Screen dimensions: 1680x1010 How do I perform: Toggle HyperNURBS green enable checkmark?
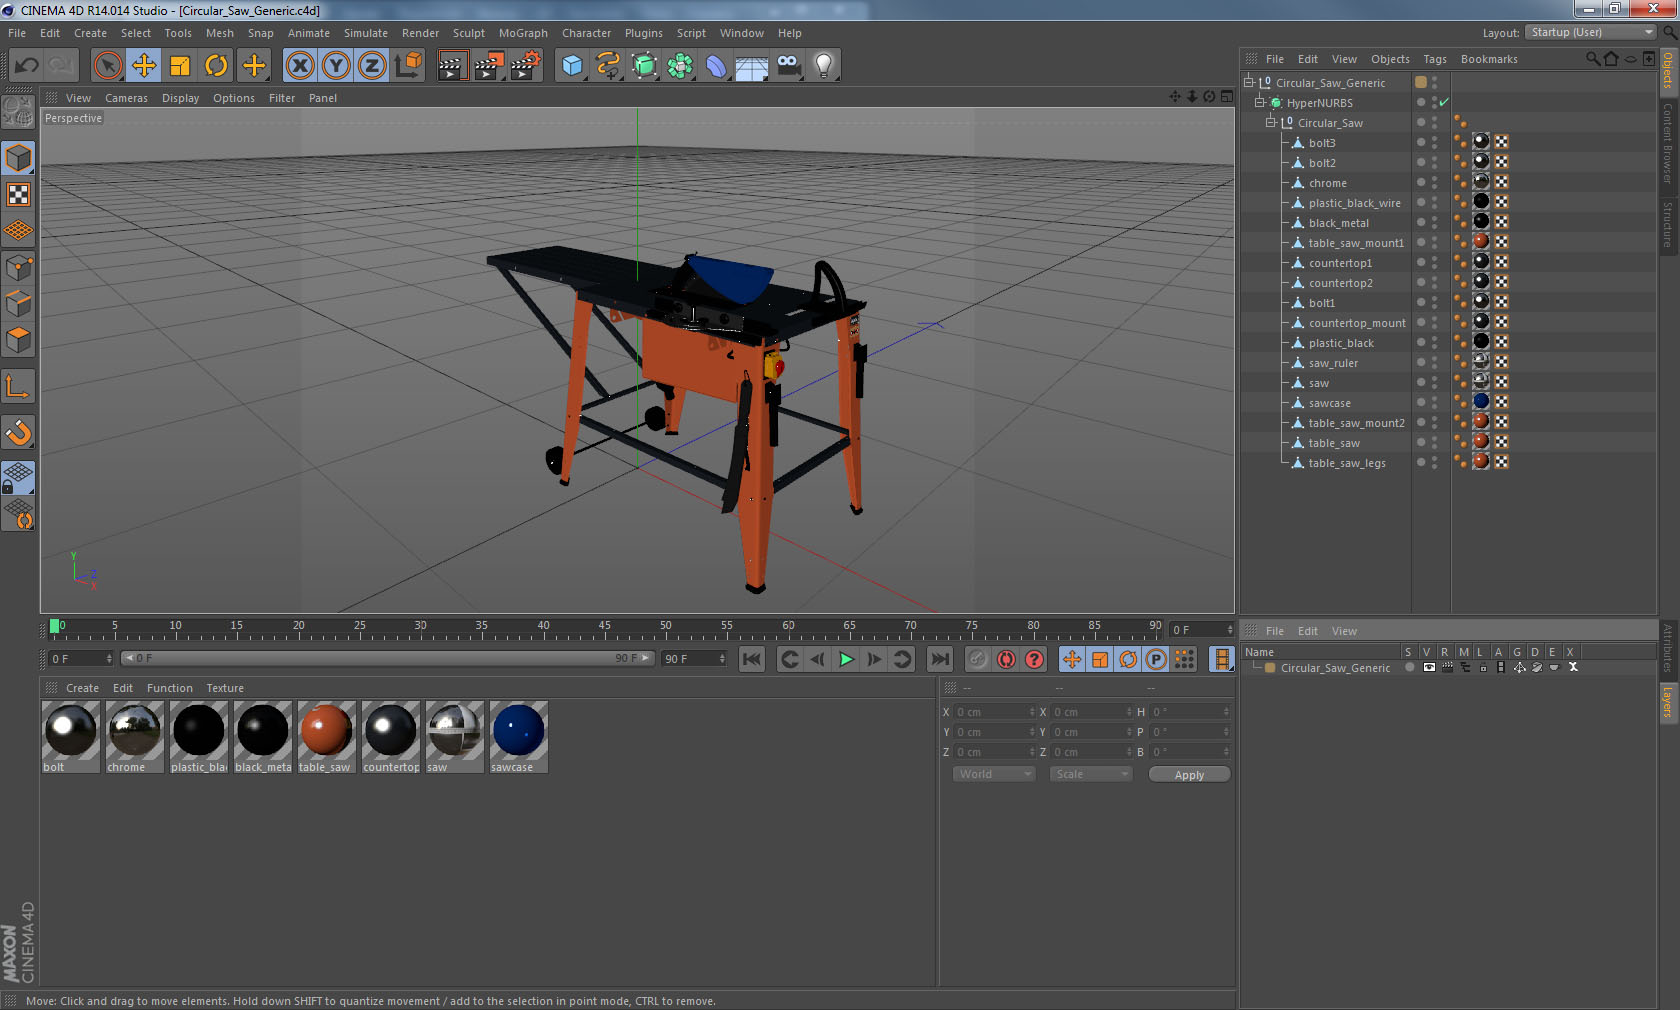(1444, 102)
